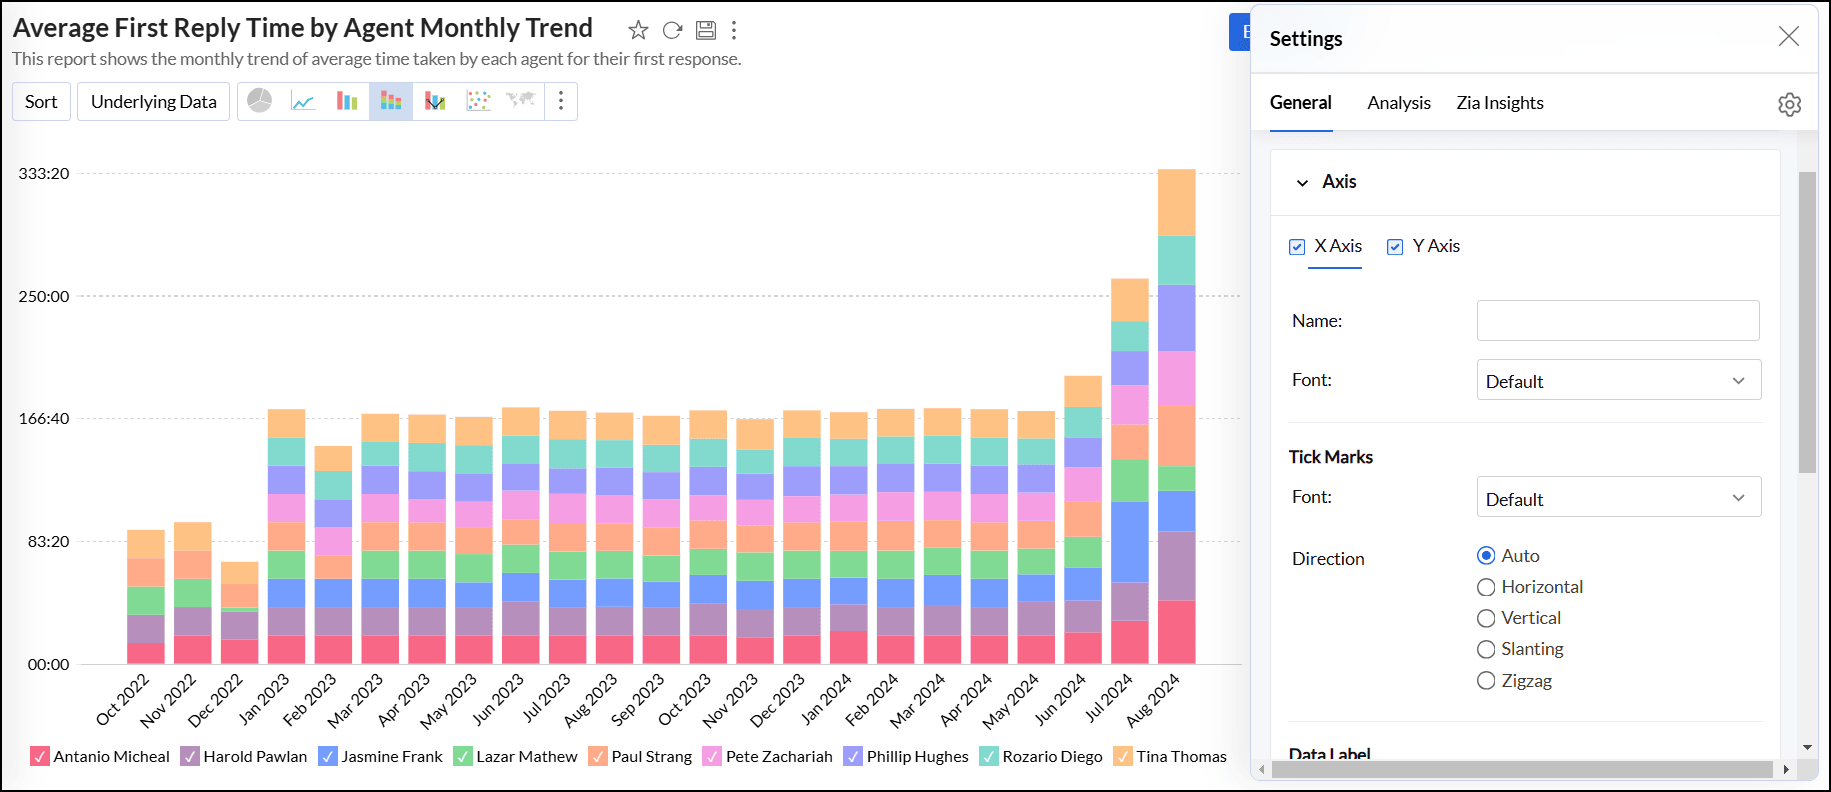
Task: Refresh the report data
Action: (x=672, y=30)
